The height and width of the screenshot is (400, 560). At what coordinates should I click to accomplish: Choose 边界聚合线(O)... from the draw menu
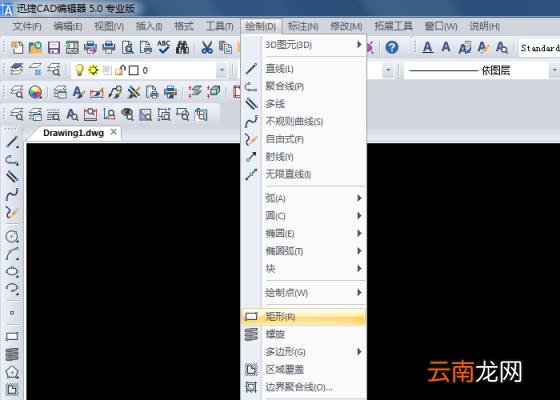tap(304, 387)
